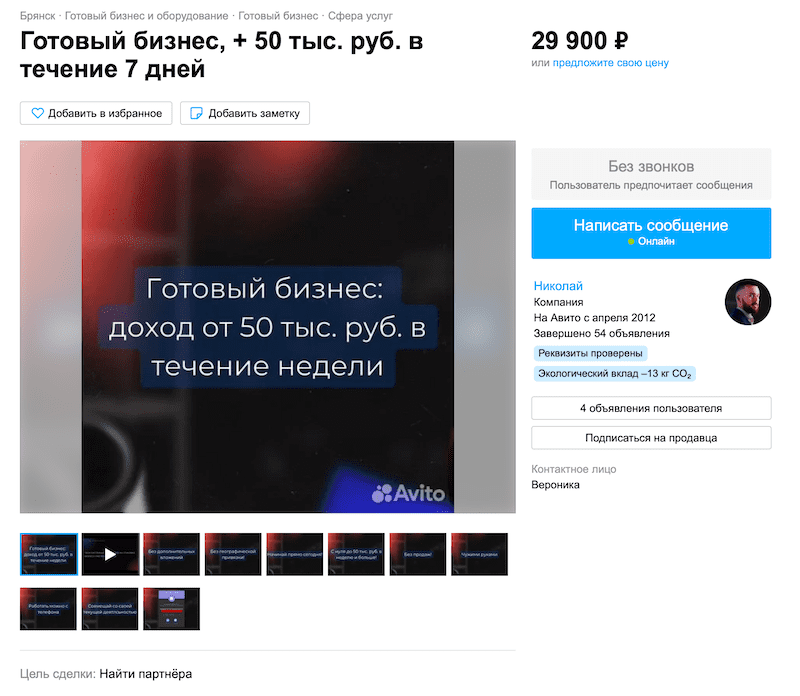Image resolution: width=800 pixels, height=696 pixels.
Task: Click the main listing image
Action: (x=268, y=327)
